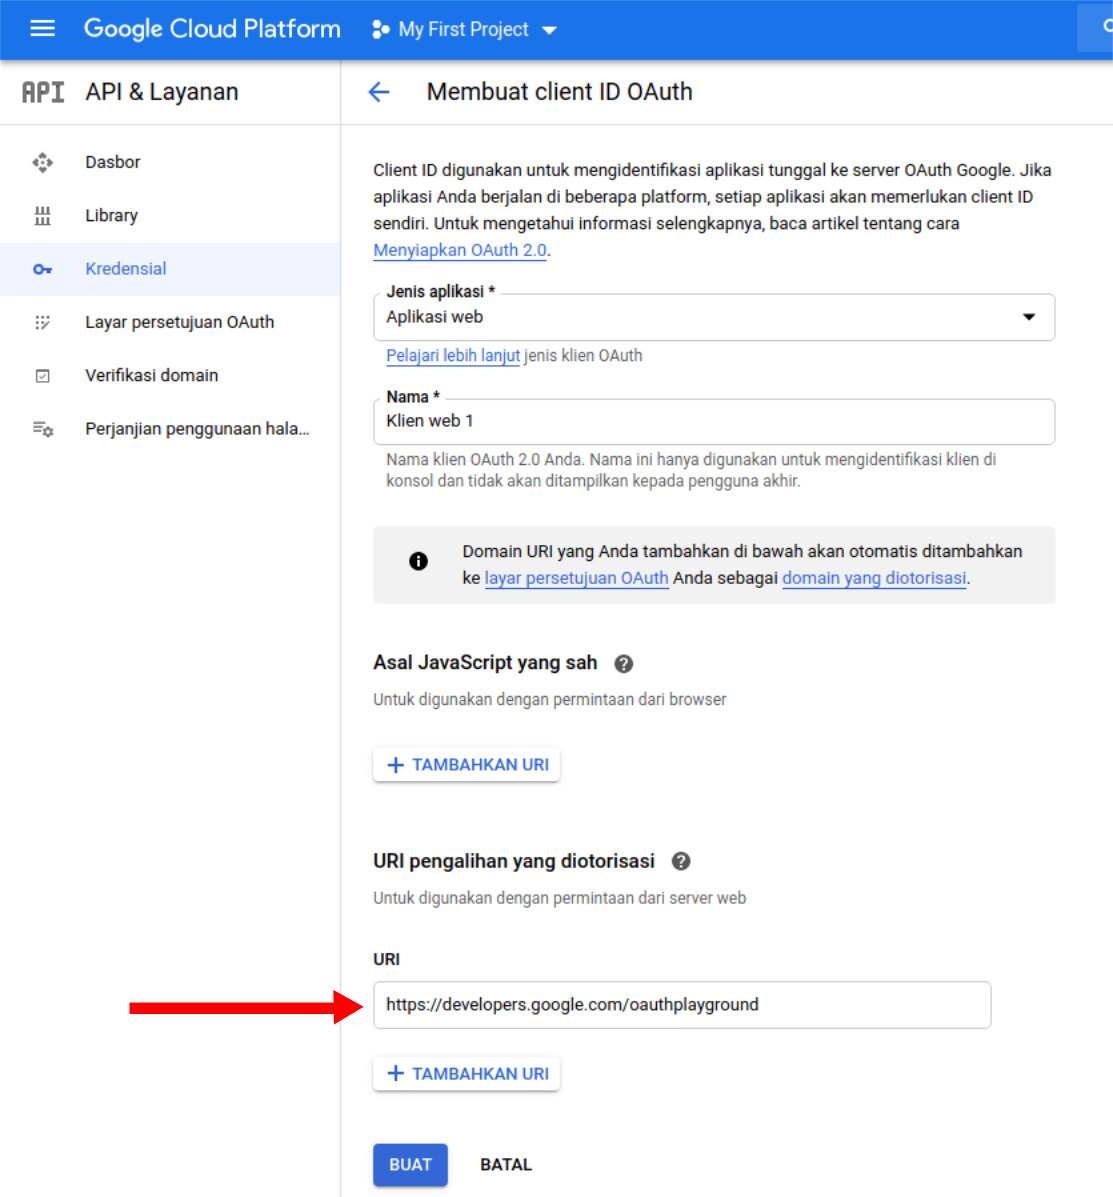Add URI under Asal JavaScript yang sah
This screenshot has height=1197, width=1113.
466,764
